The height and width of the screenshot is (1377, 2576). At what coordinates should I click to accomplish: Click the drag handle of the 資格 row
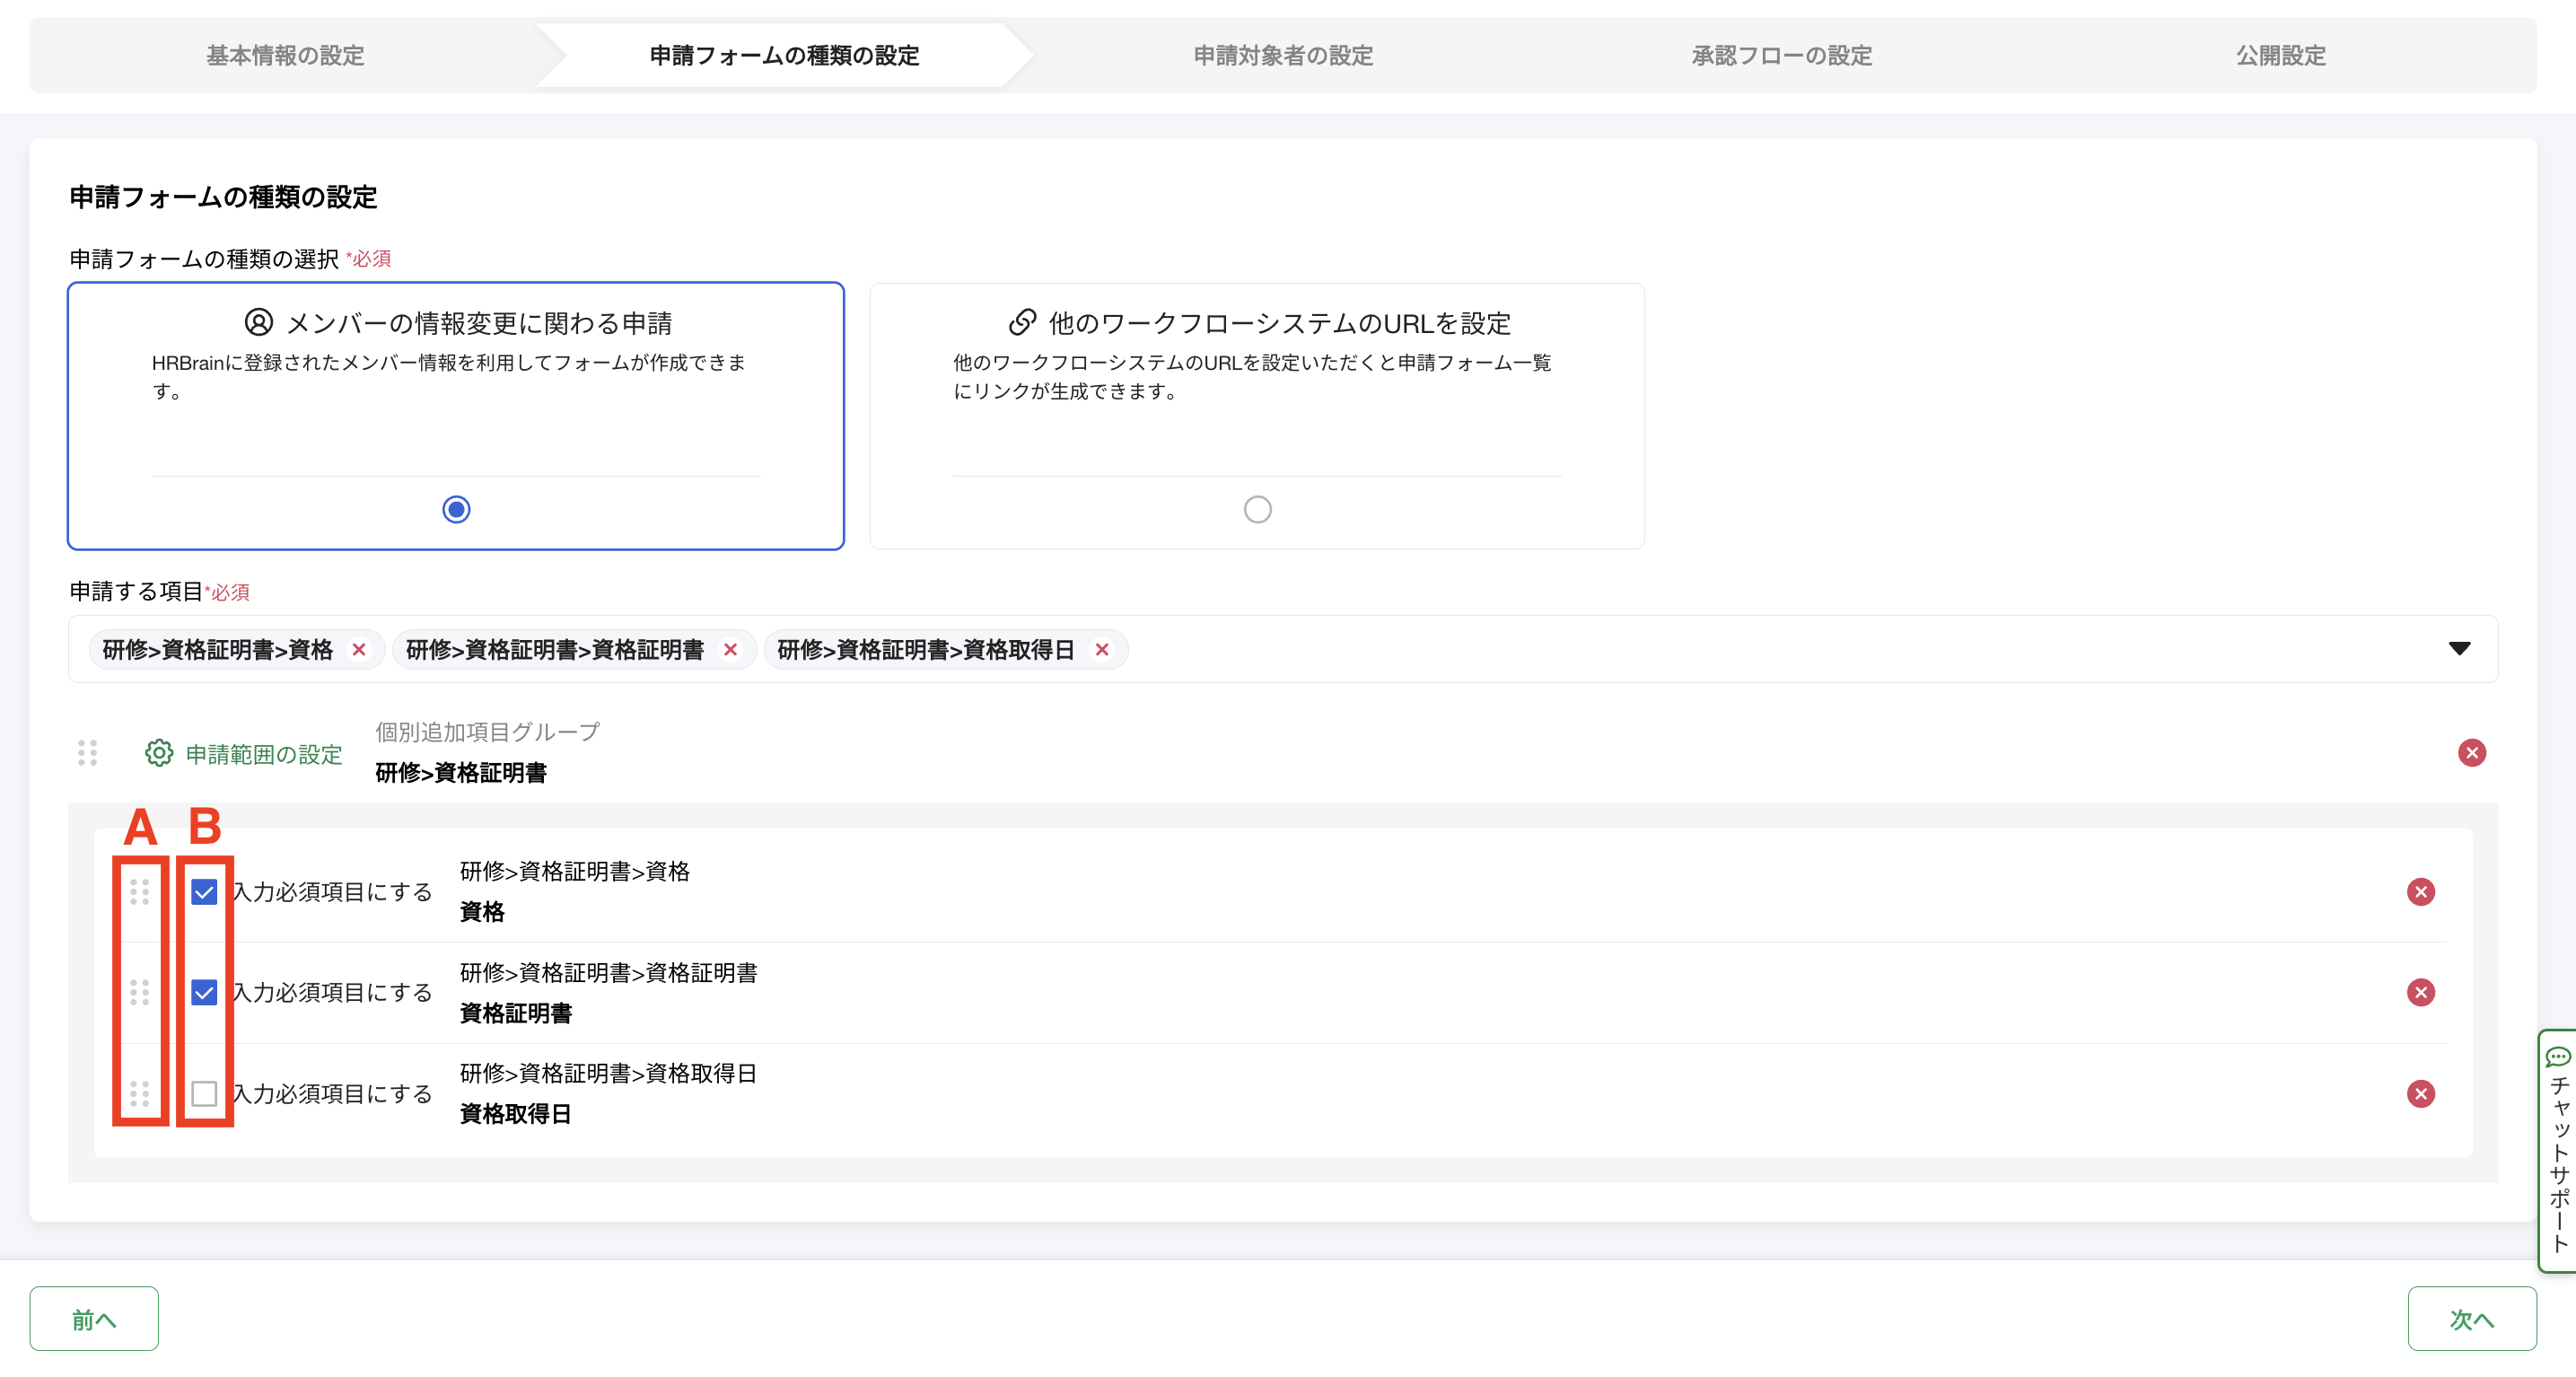coord(139,892)
